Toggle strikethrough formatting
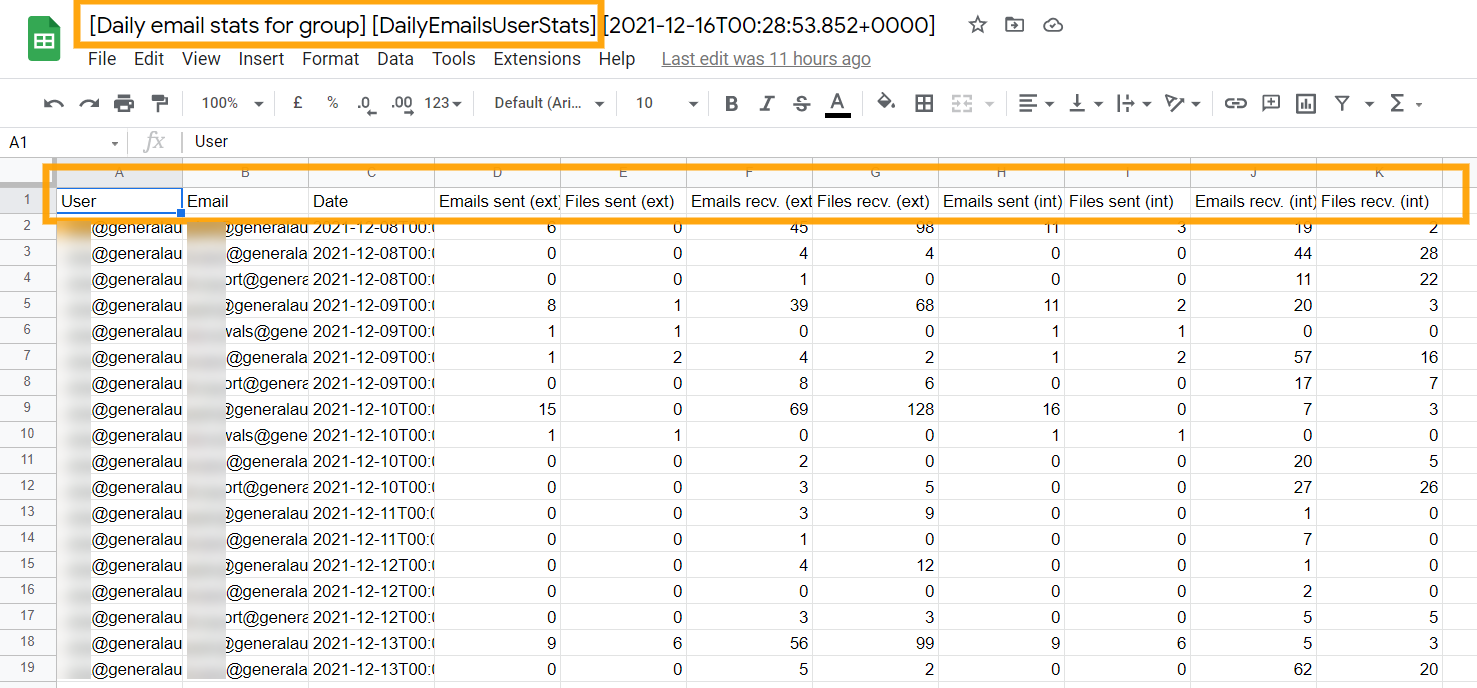This screenshot has height=688, width=1477. [x=801, y=103]
